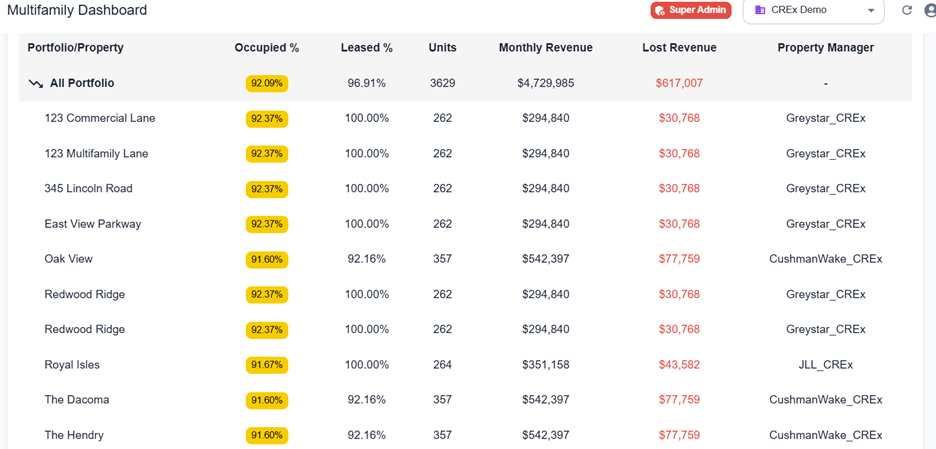Select the Royal Isles property
Screen dimensions: 936x449
point(72,365)
